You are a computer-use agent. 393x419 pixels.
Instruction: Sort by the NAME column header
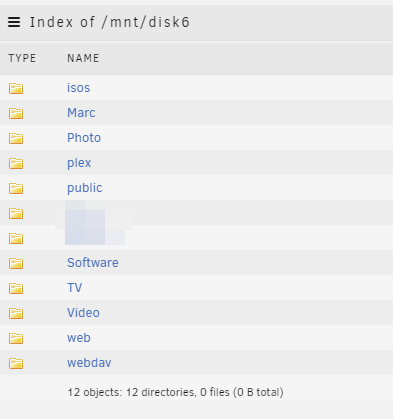tap(83, 58)
